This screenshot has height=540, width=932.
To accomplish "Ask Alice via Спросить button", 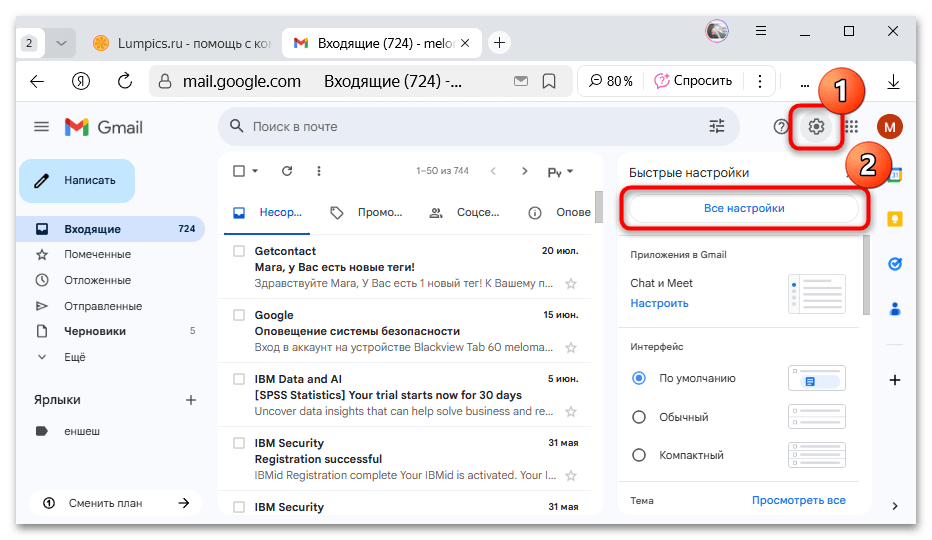I will (693, 81).
